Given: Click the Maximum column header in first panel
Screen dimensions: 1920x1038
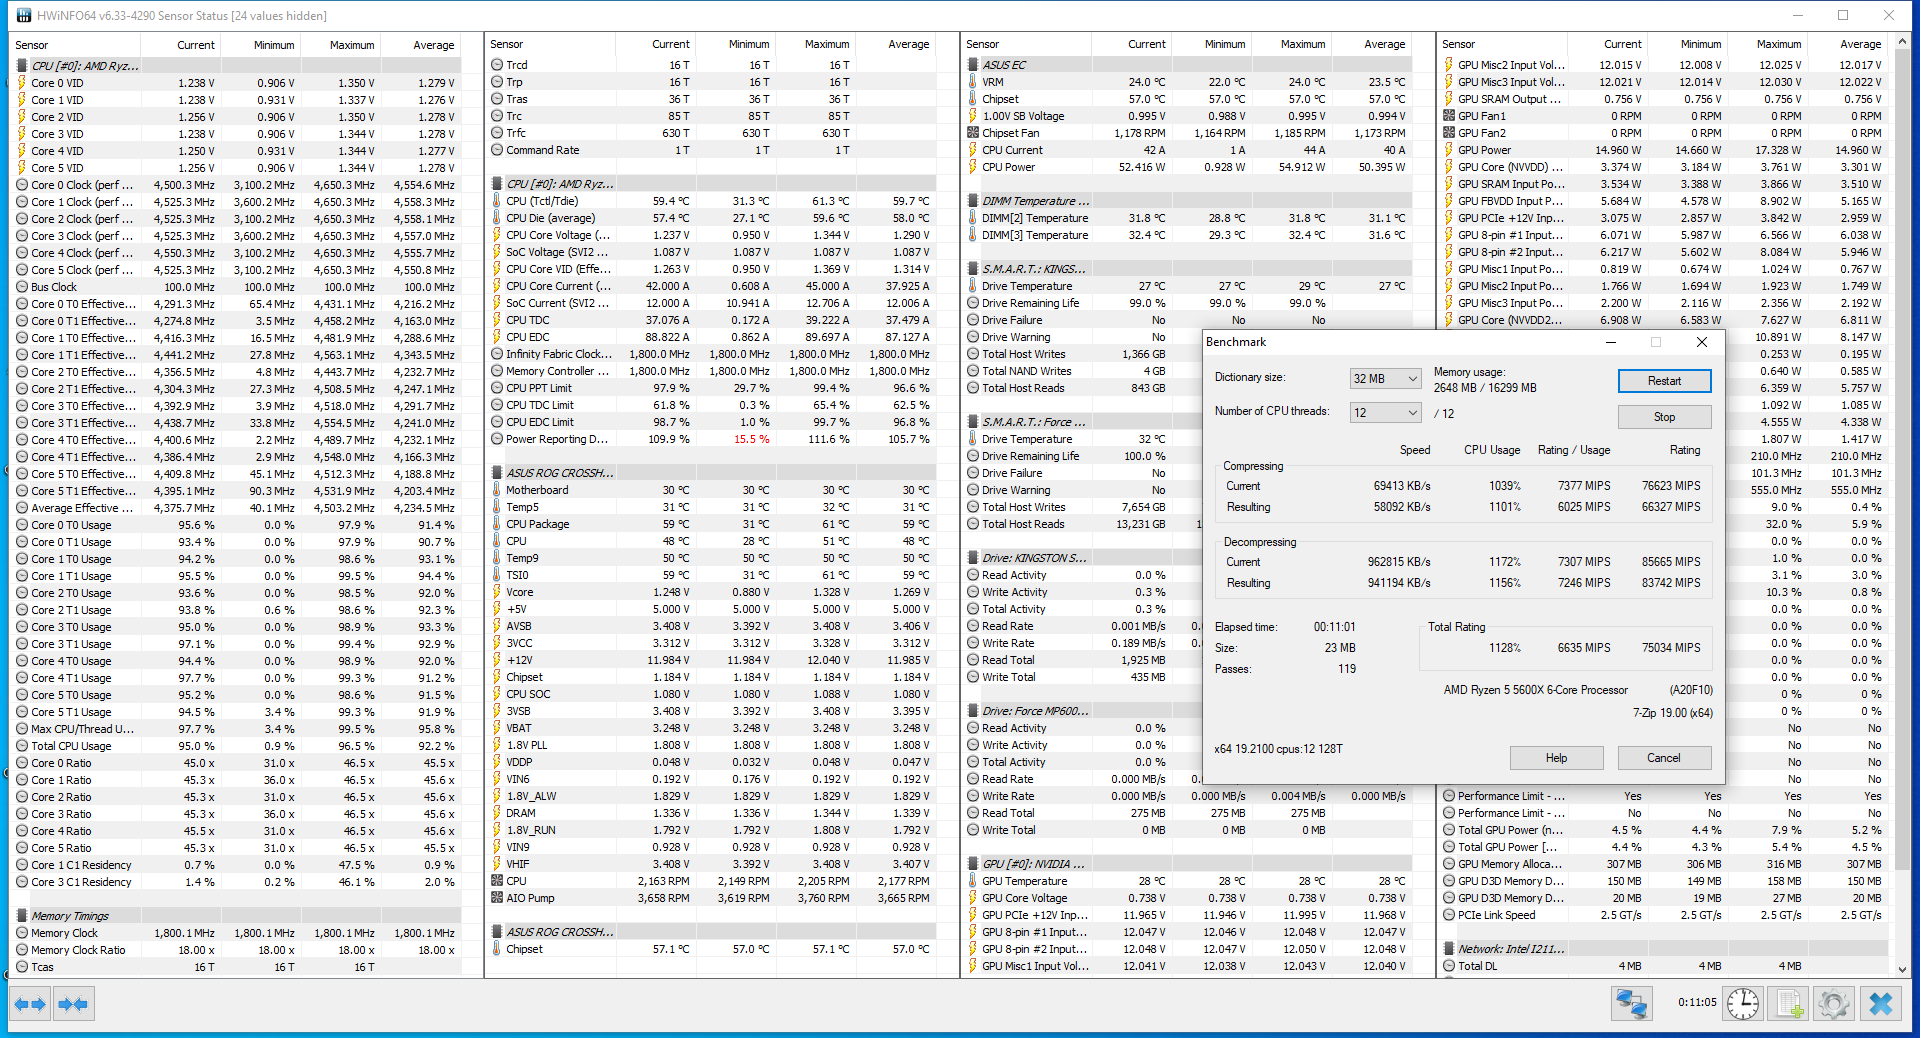Looking at the screenshot, I should pyautogui.click(x=352, y=45).
